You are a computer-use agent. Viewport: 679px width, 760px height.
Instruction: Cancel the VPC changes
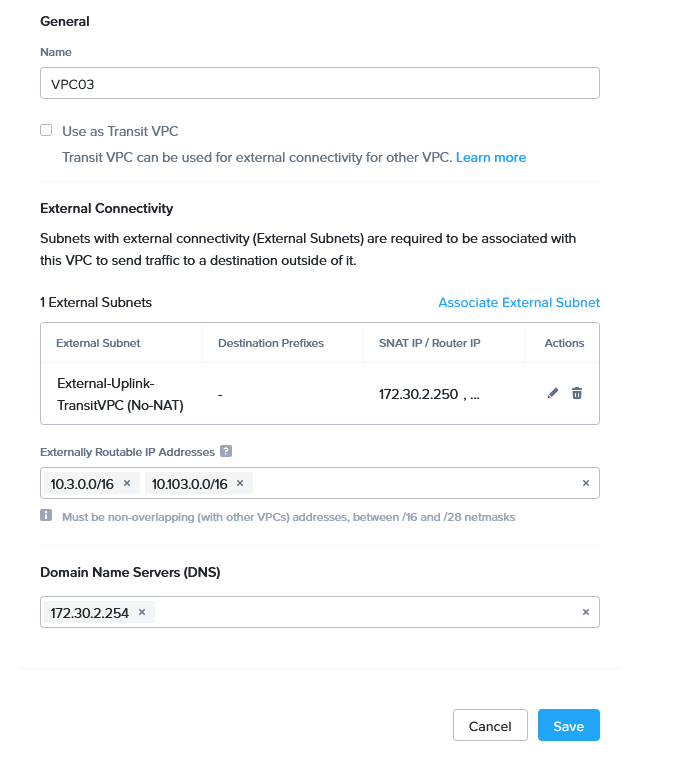(x=490, y=726)
